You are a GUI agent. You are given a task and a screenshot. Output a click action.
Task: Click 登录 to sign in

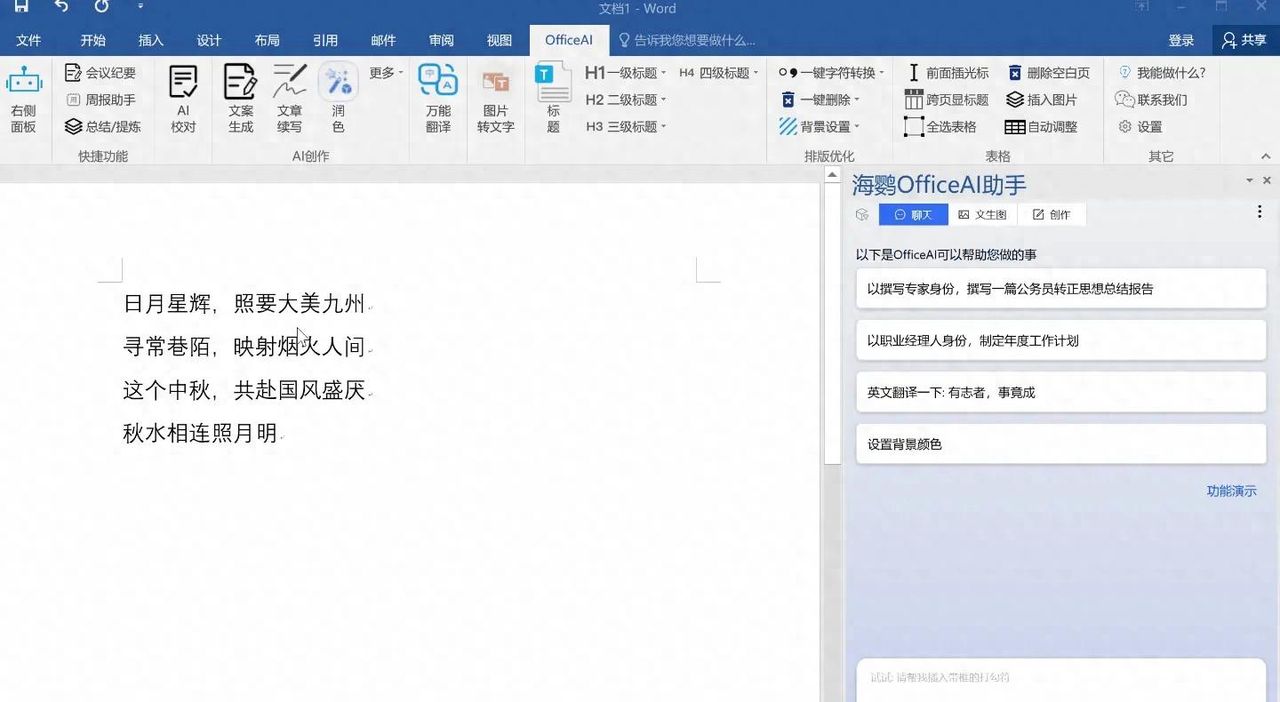[1181, 40]
